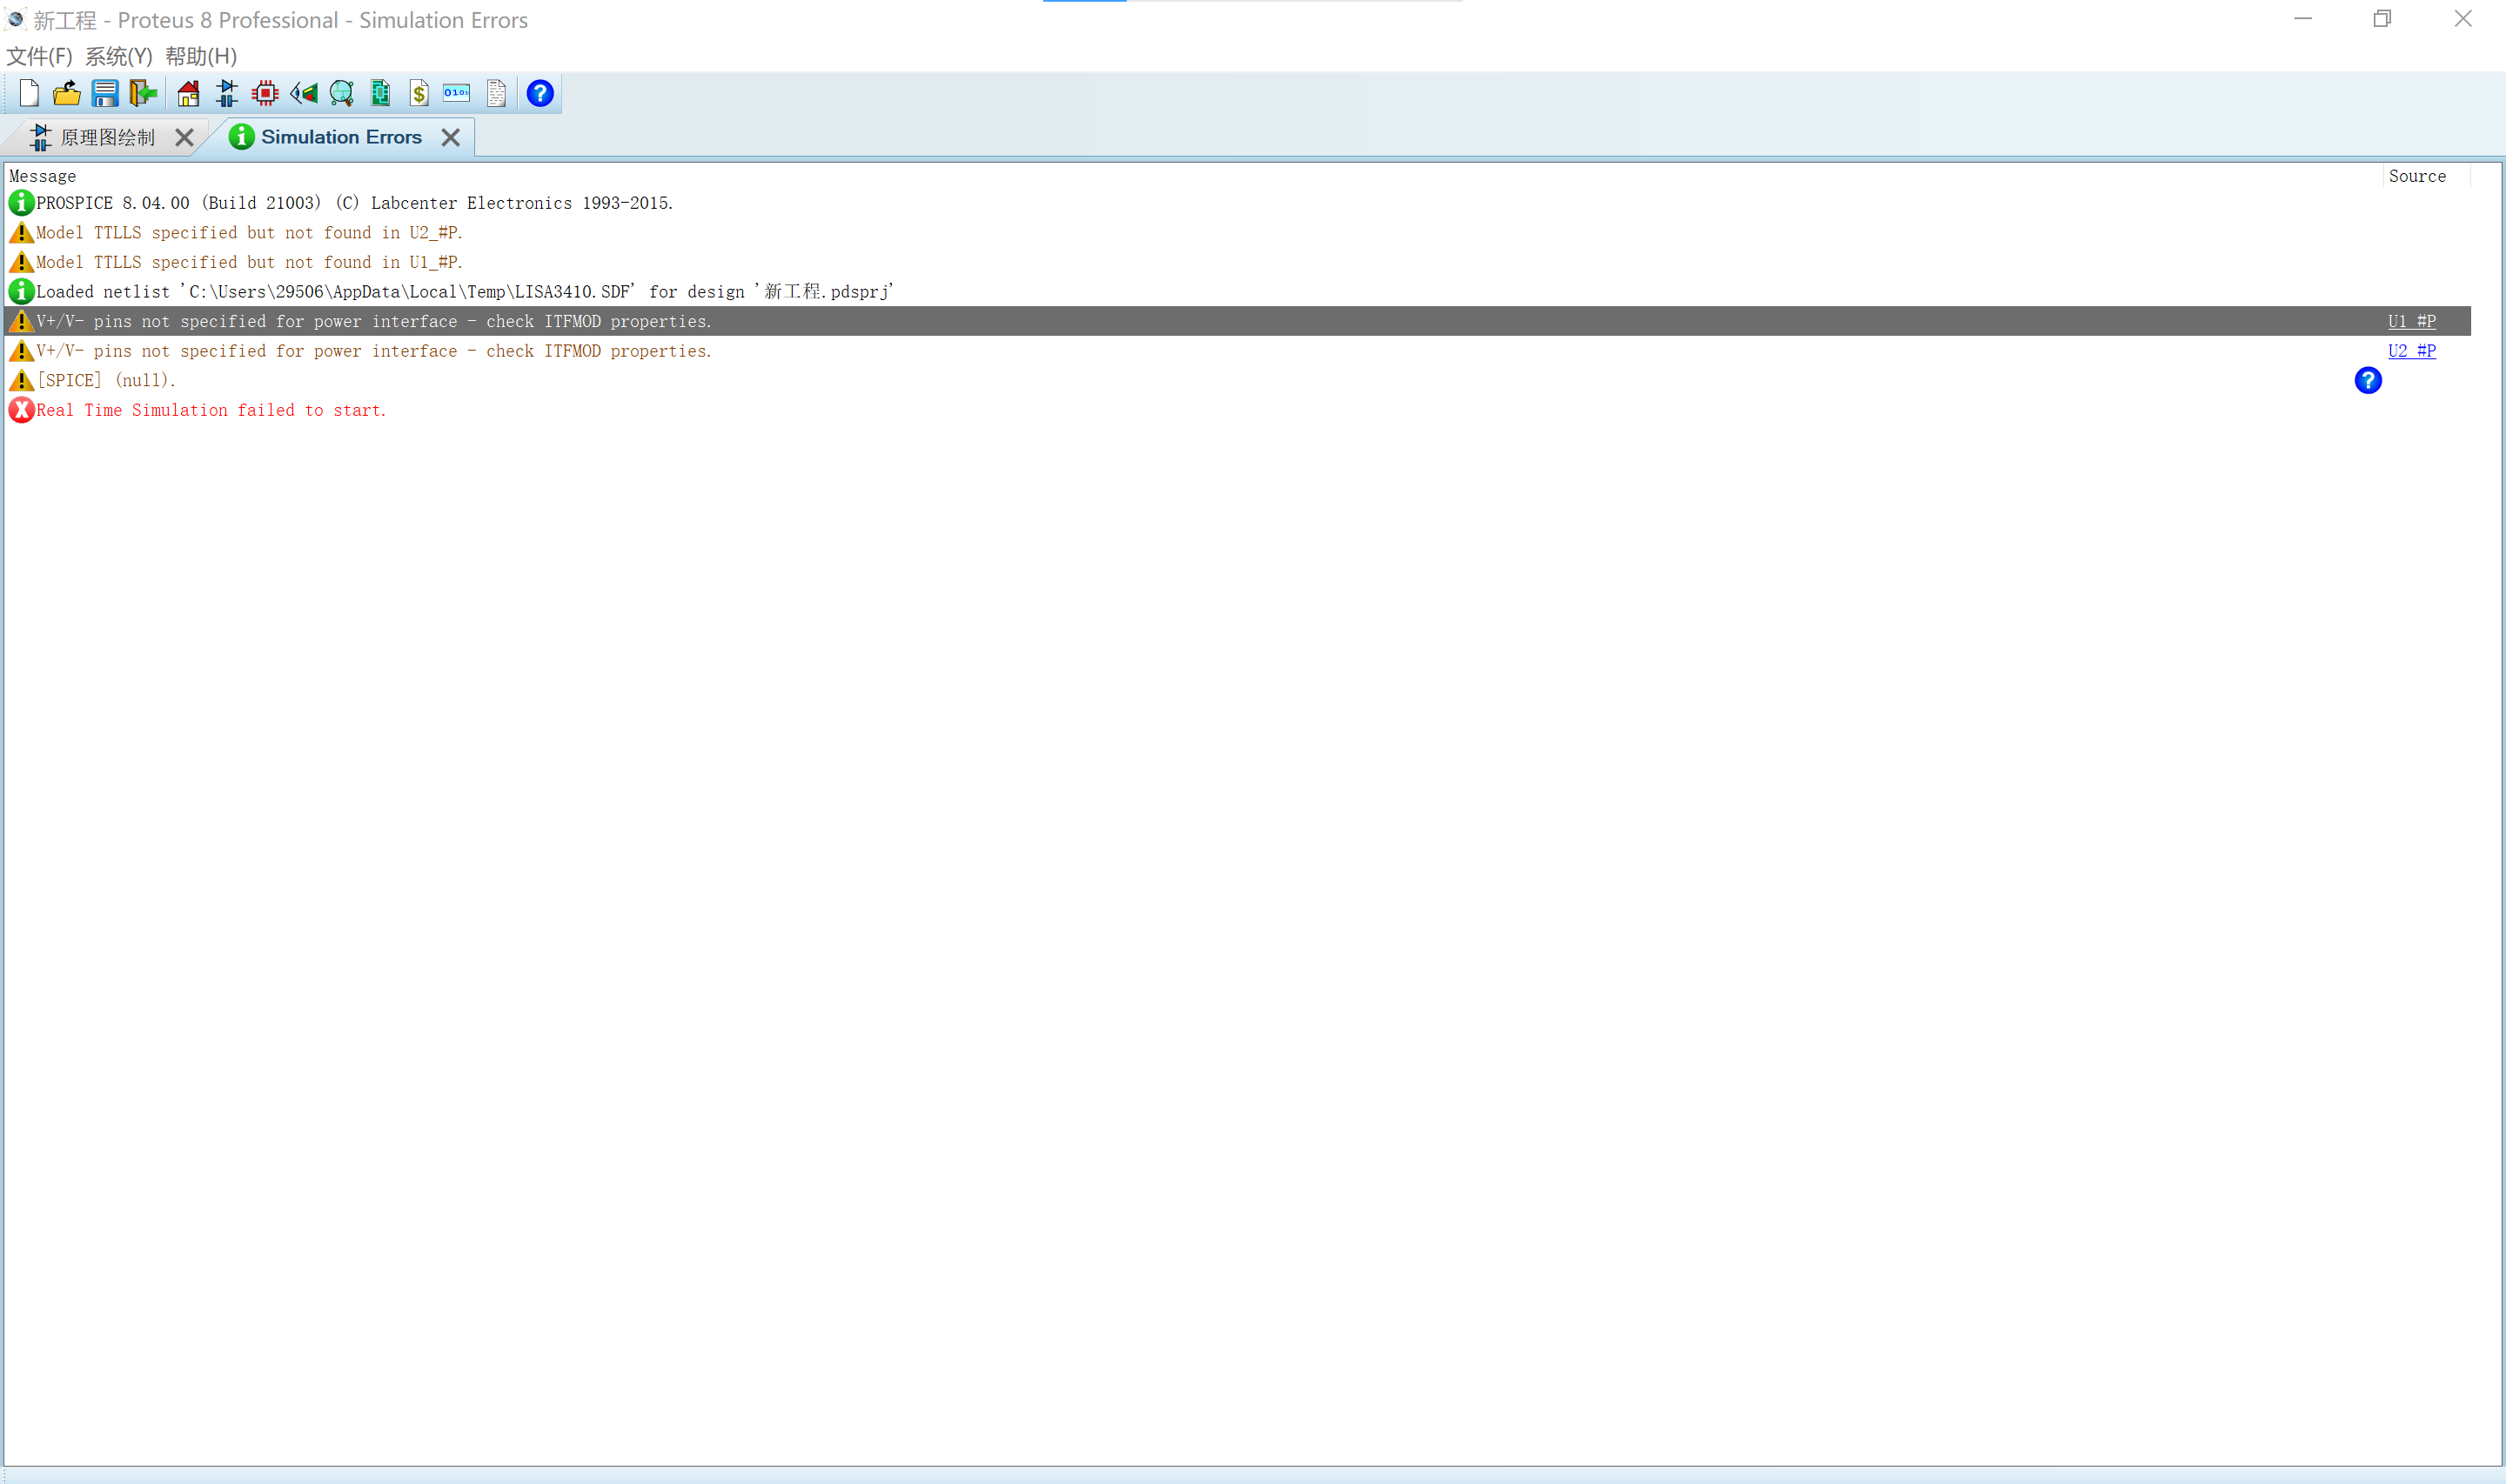Click the New Project icon
The width and height of the screenshot is (2506, 1484).
[29, 93]
